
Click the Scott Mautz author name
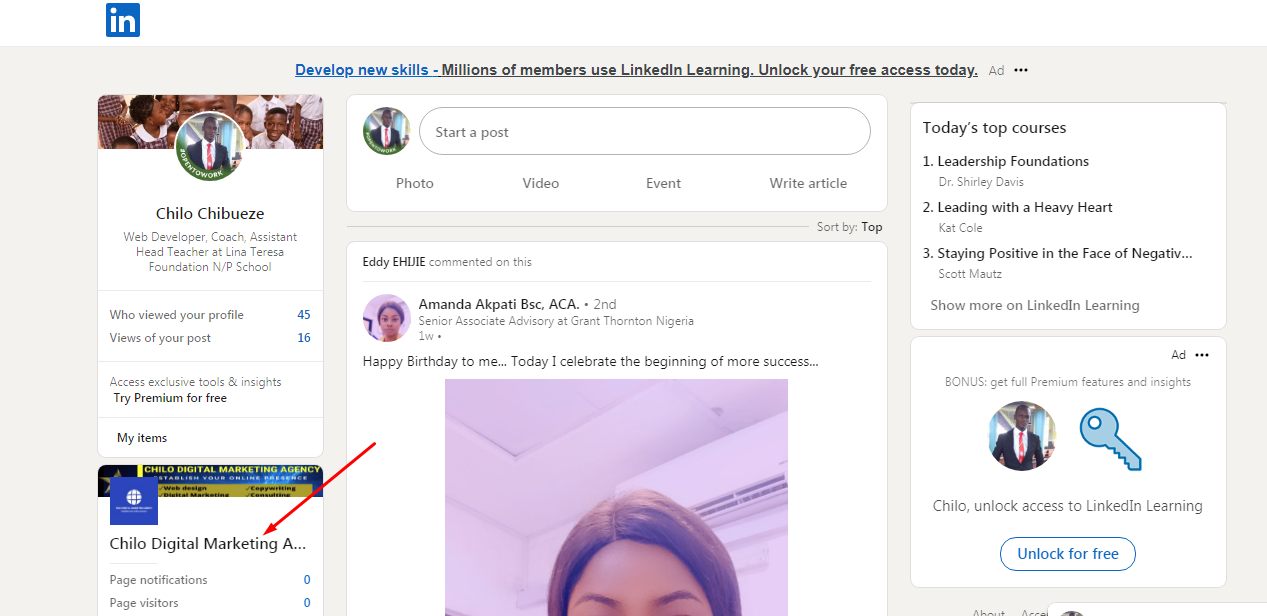tap(970, 274)
